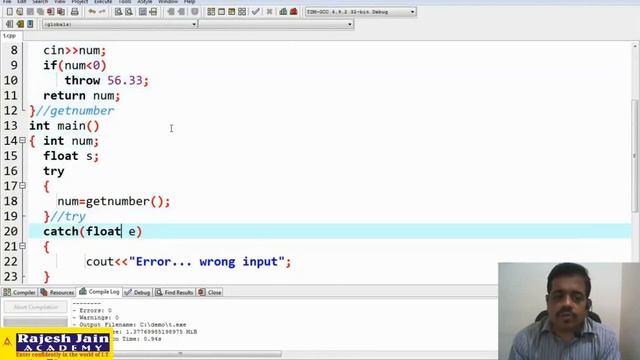This screenshot has width=640, height=360.
Task: Switch to the Debug tab
Action: point(138,292)
